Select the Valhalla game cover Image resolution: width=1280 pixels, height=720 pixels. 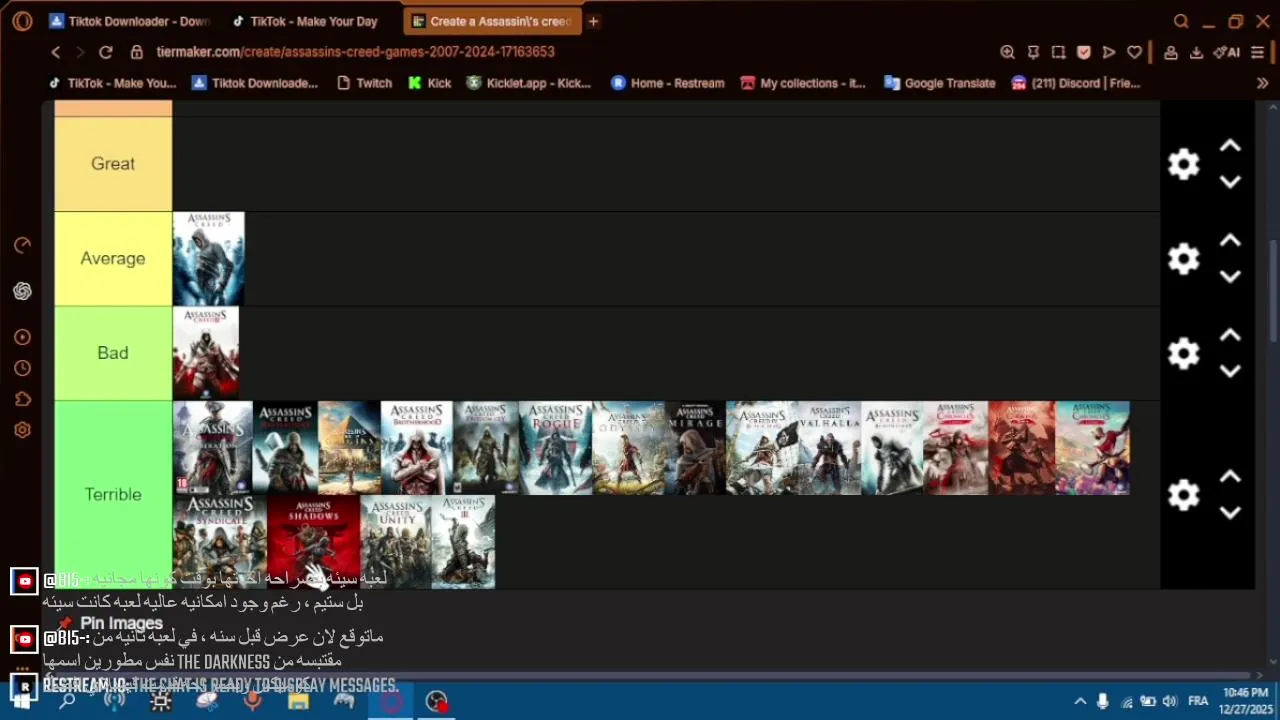(x=830, y=448)
